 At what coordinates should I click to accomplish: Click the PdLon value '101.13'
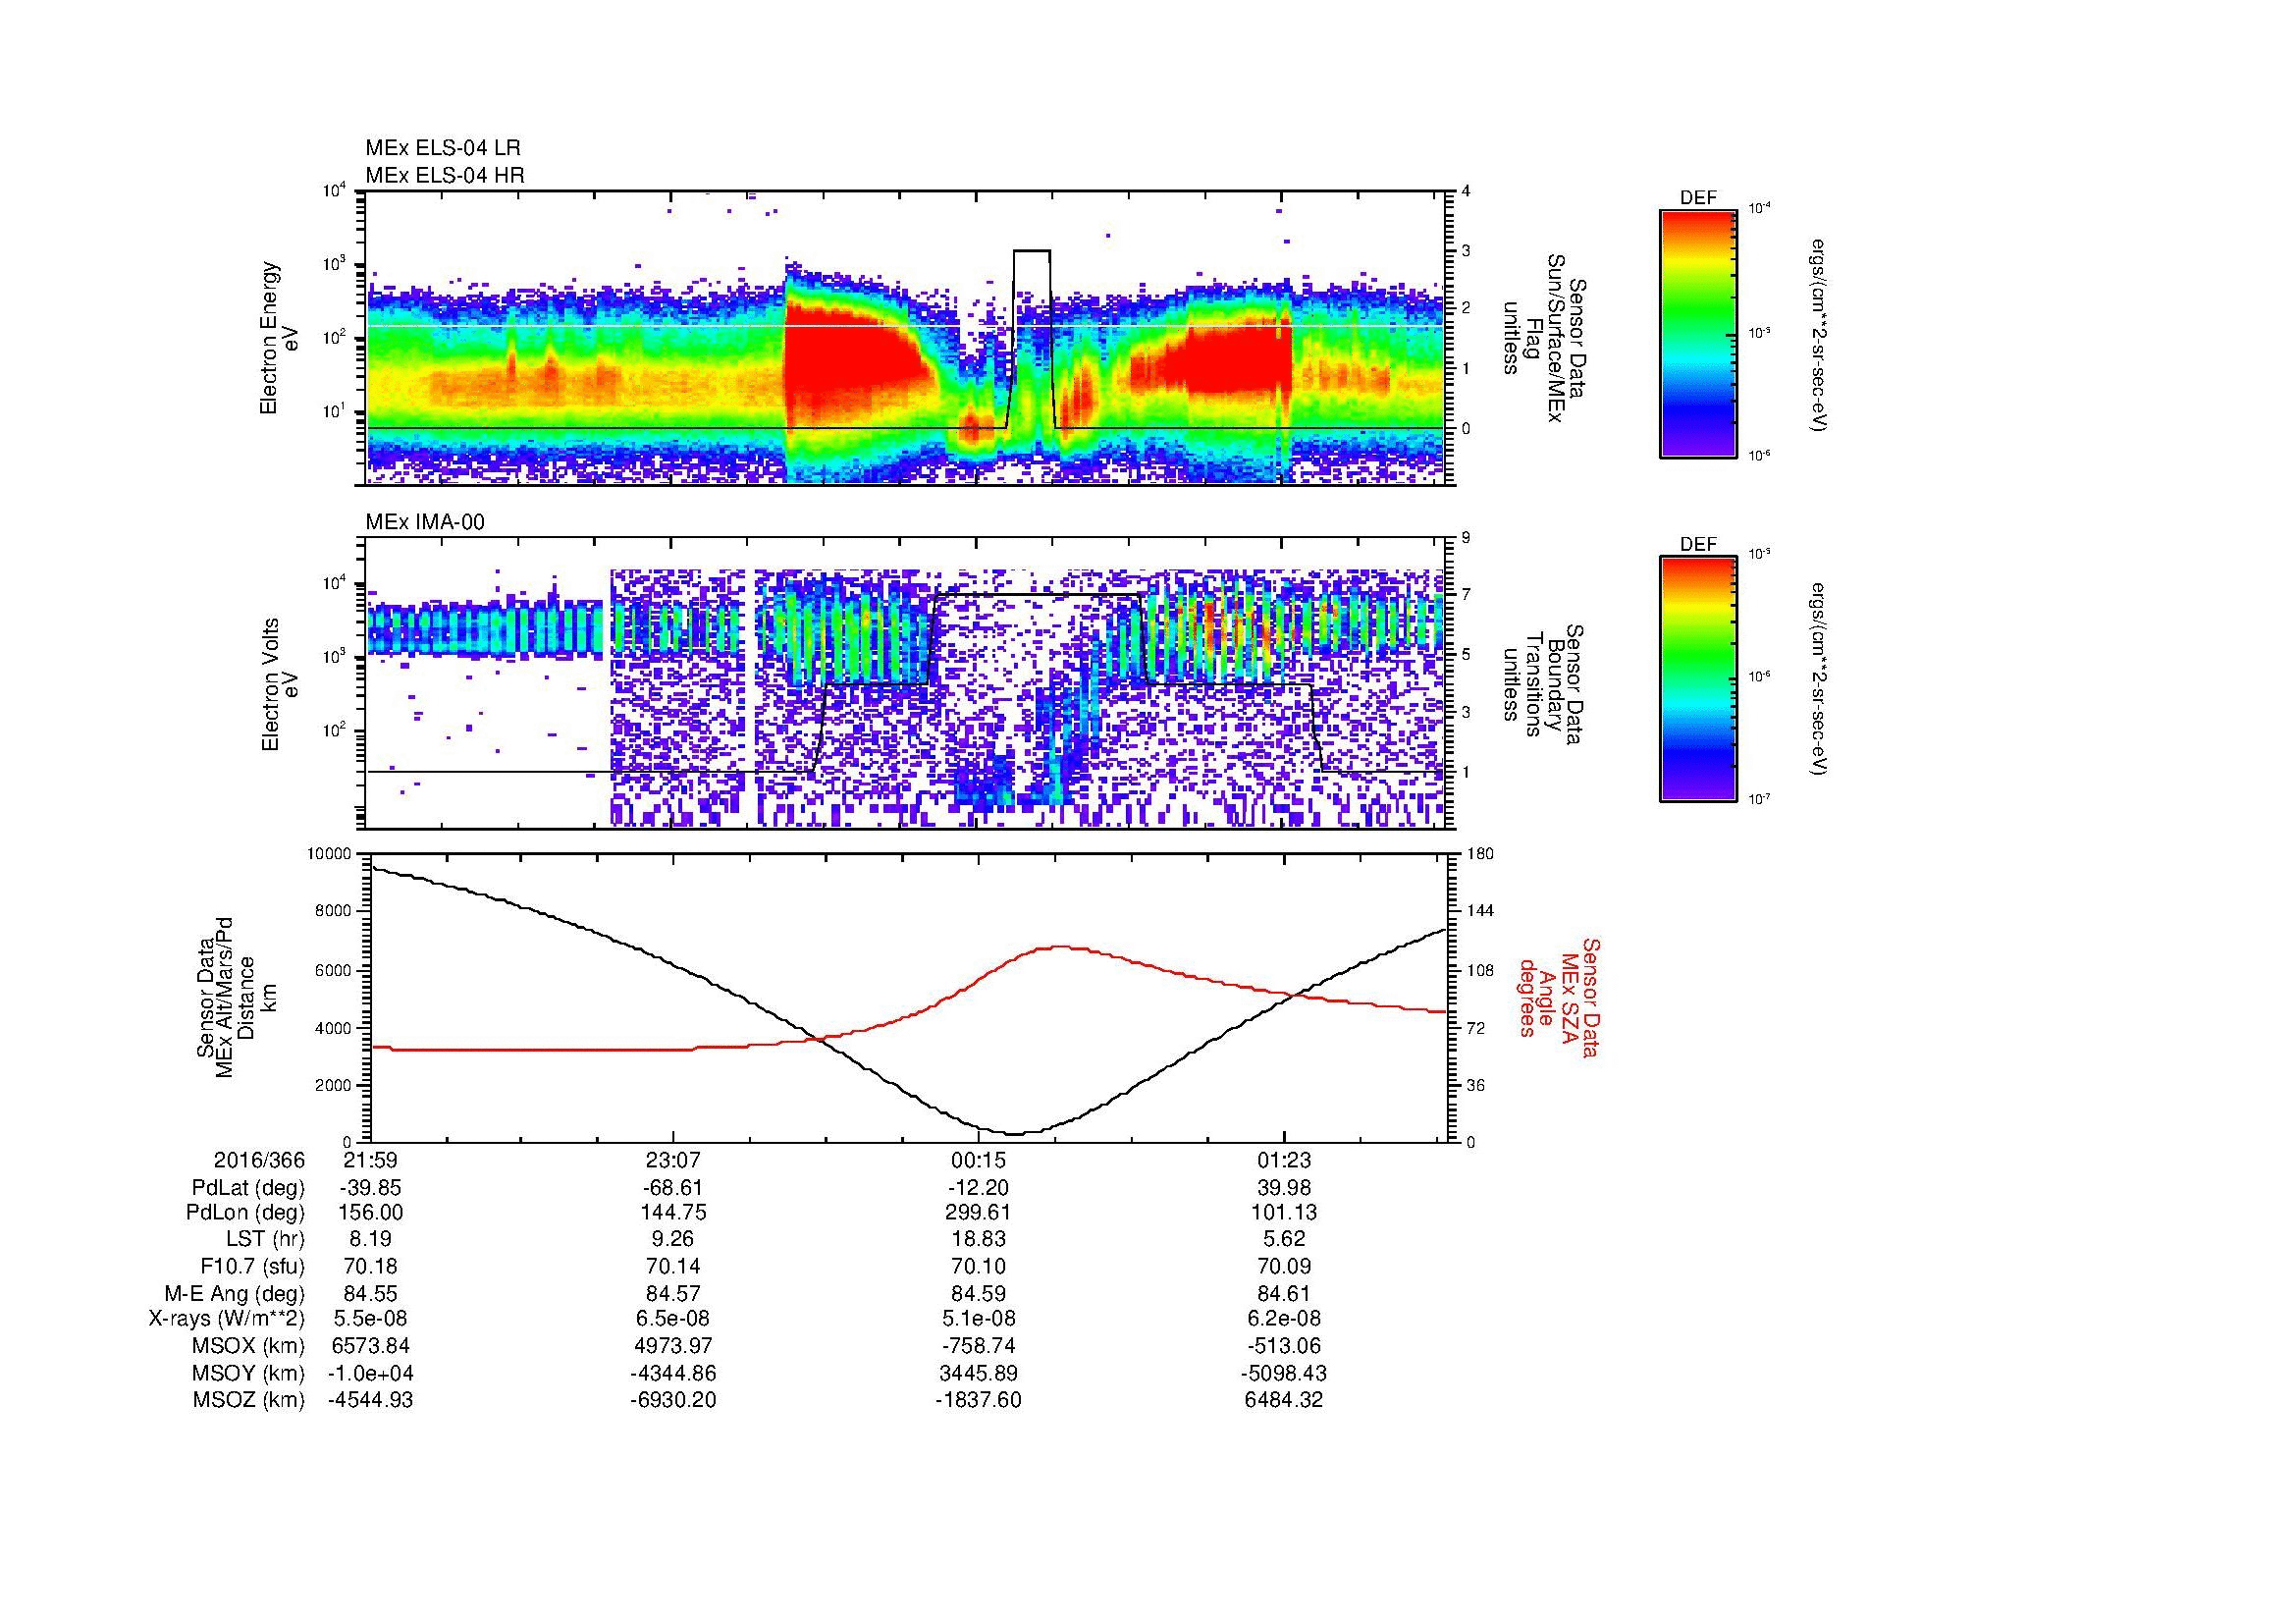[x=1284, y=1213]
